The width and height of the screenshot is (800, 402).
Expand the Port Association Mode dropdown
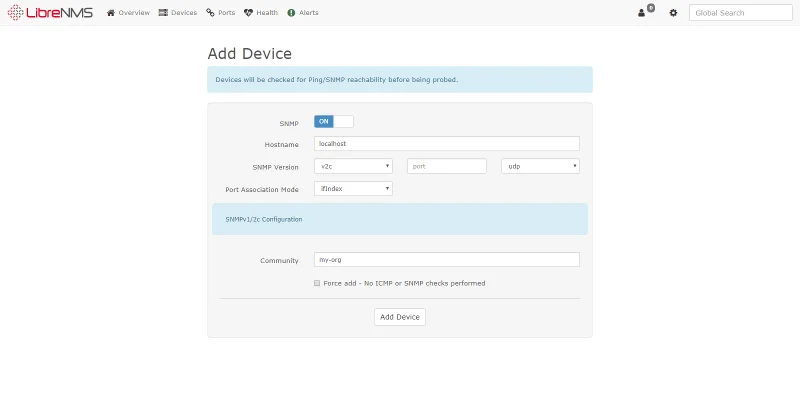point(353,188)
